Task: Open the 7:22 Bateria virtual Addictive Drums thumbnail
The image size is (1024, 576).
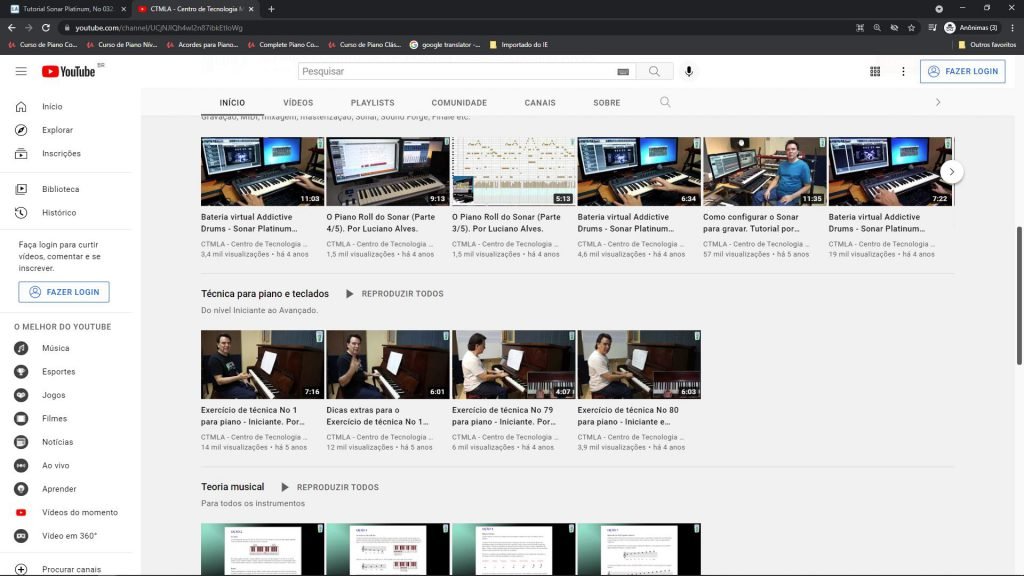Action: point(889,172)
